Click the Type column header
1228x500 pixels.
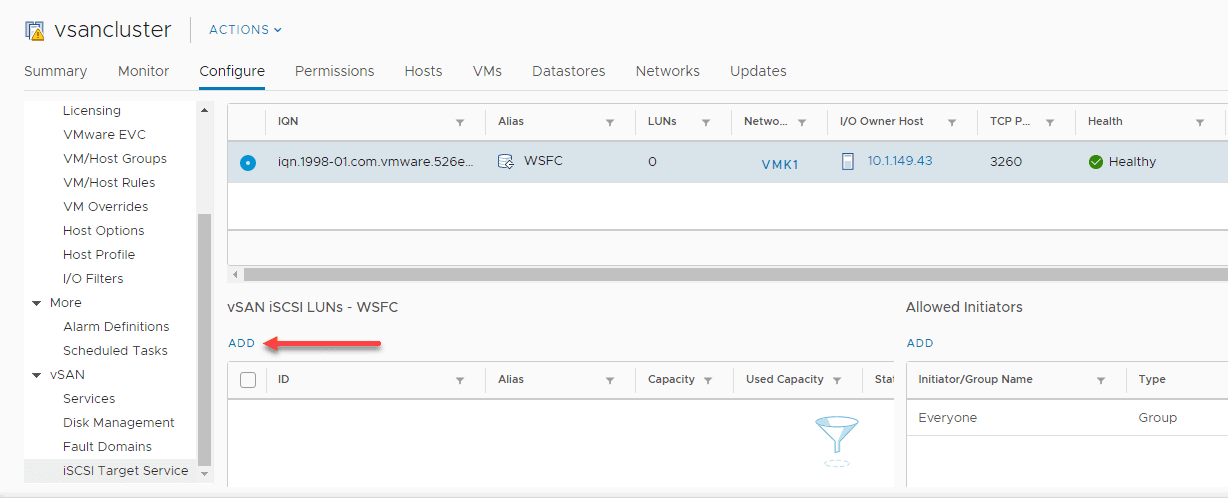click(x=1152, y=380)
